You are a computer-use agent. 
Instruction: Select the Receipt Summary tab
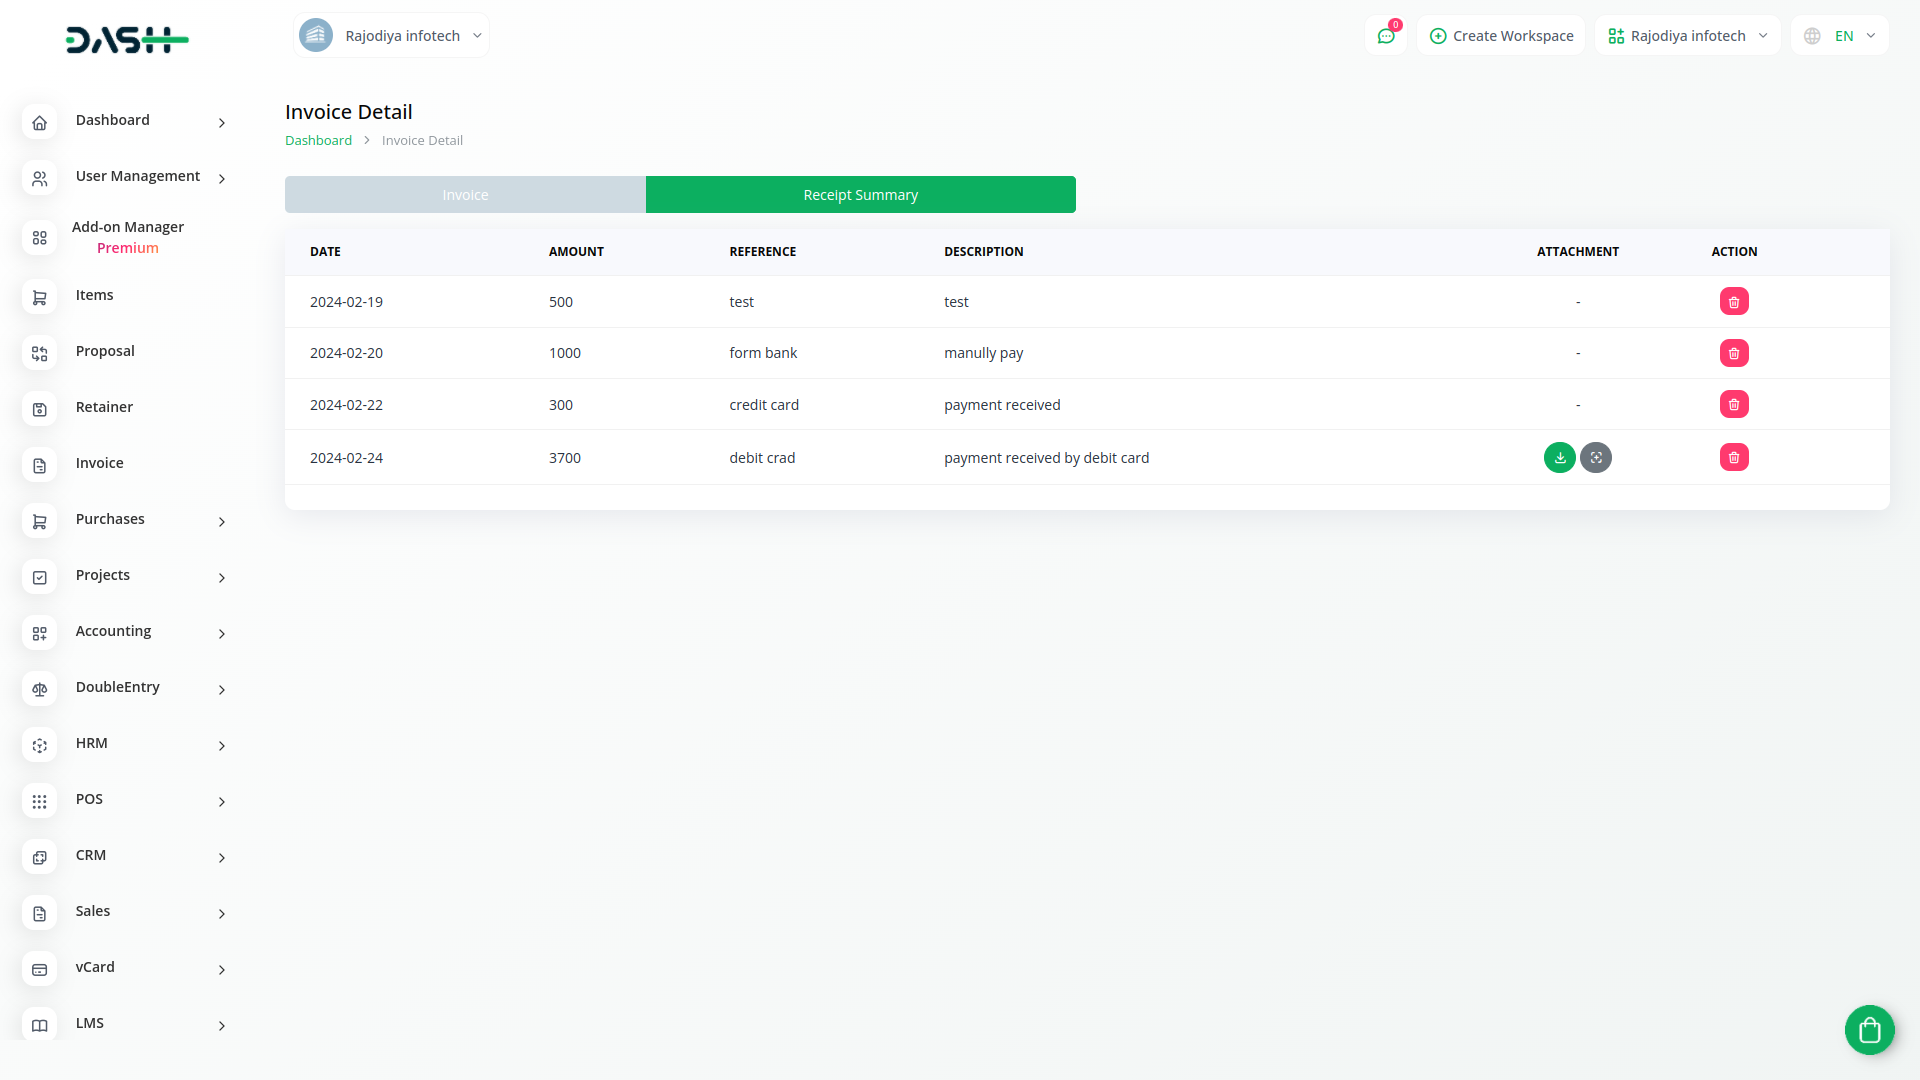point(860,195)
